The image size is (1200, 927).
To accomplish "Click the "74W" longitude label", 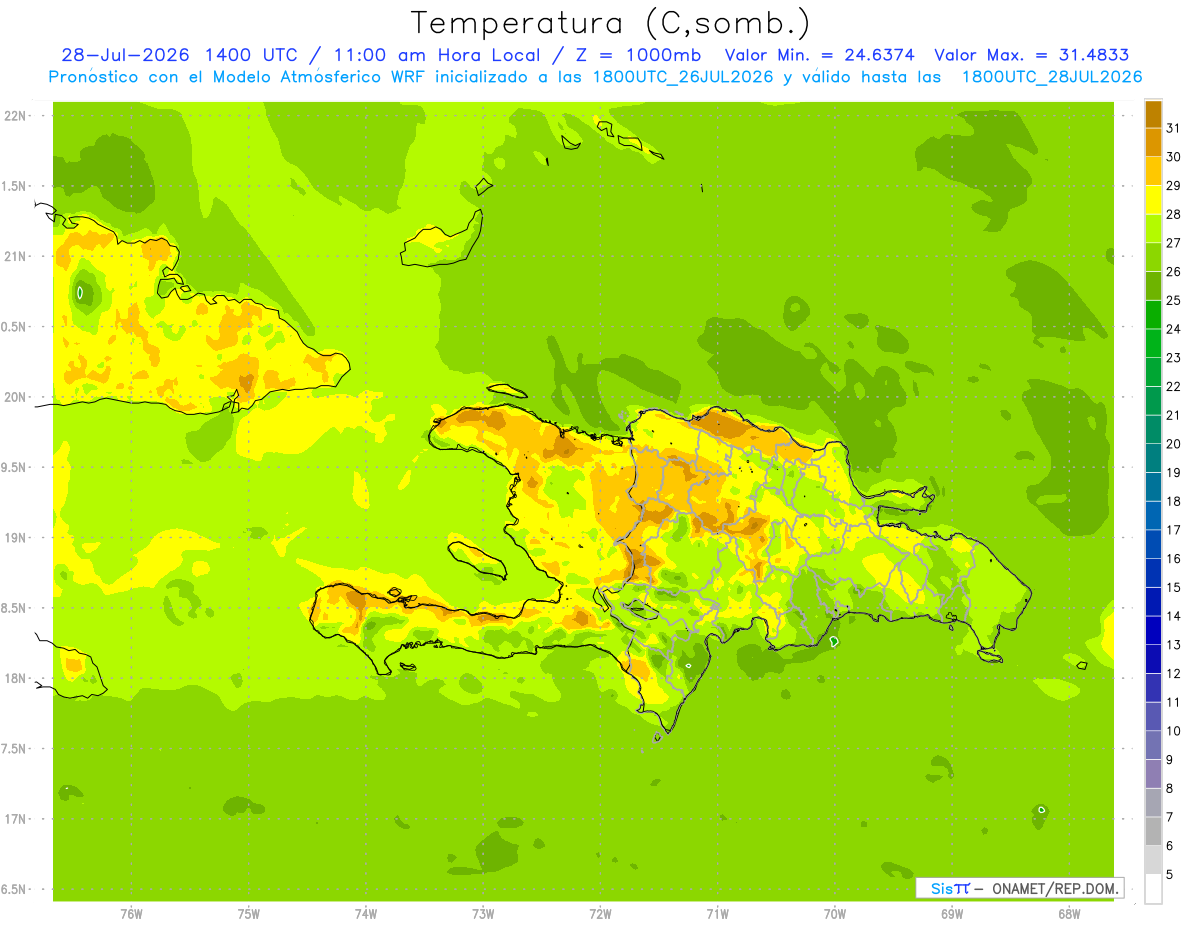I will 366,914.
